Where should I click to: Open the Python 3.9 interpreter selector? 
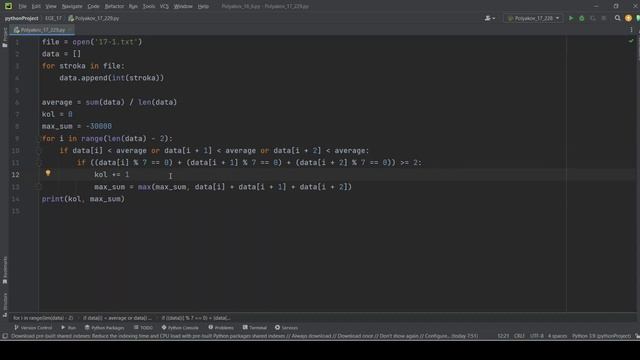pos(602,336)
